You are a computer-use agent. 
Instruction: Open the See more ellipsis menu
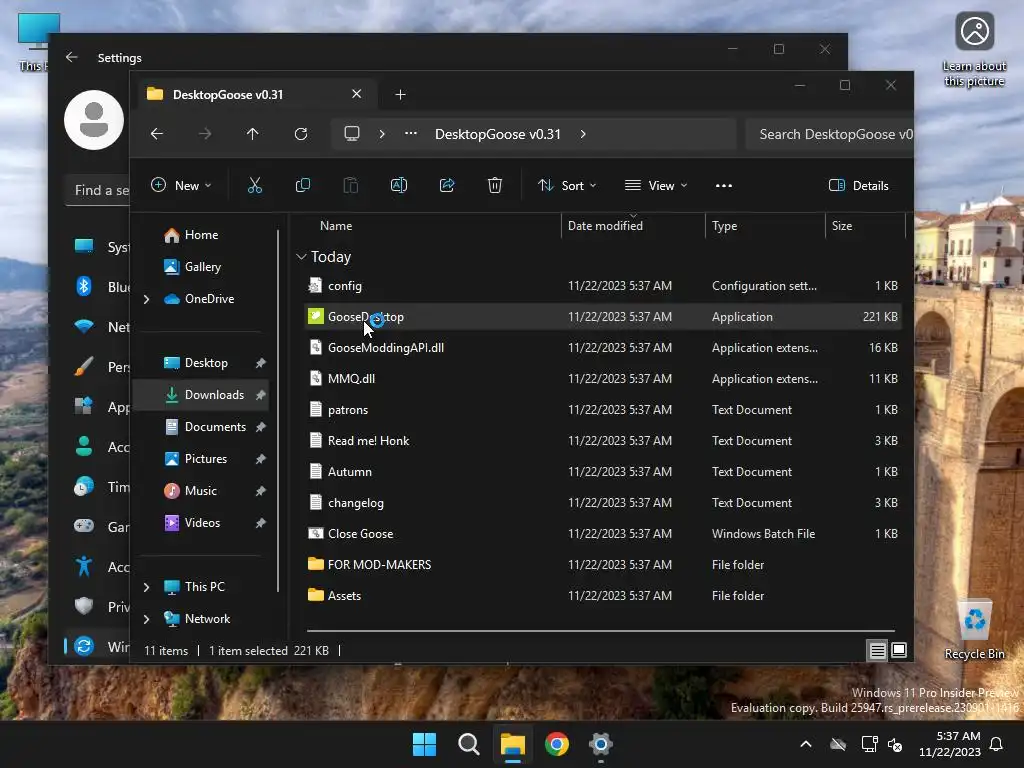tap(724, 185)
